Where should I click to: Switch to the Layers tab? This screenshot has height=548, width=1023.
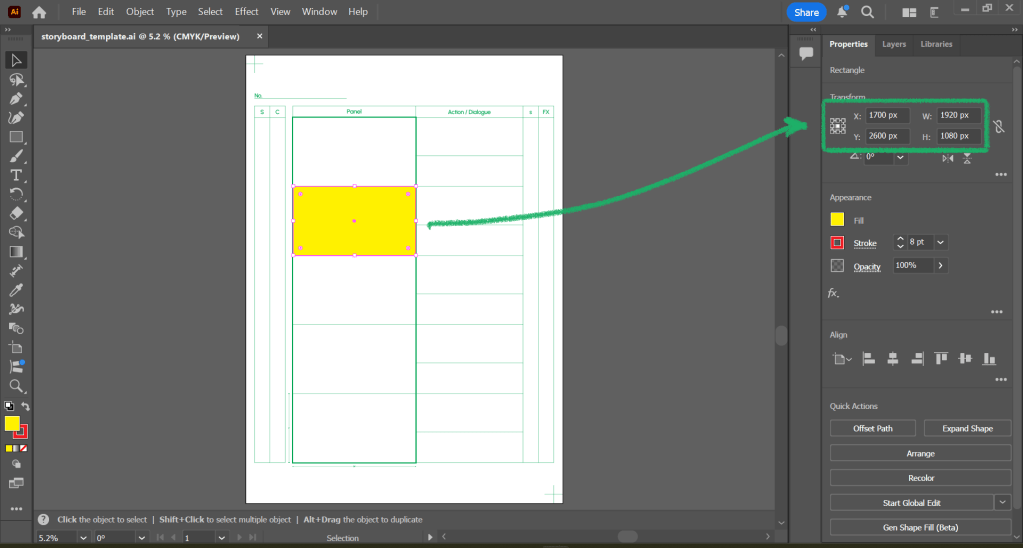tap(894, 44)
